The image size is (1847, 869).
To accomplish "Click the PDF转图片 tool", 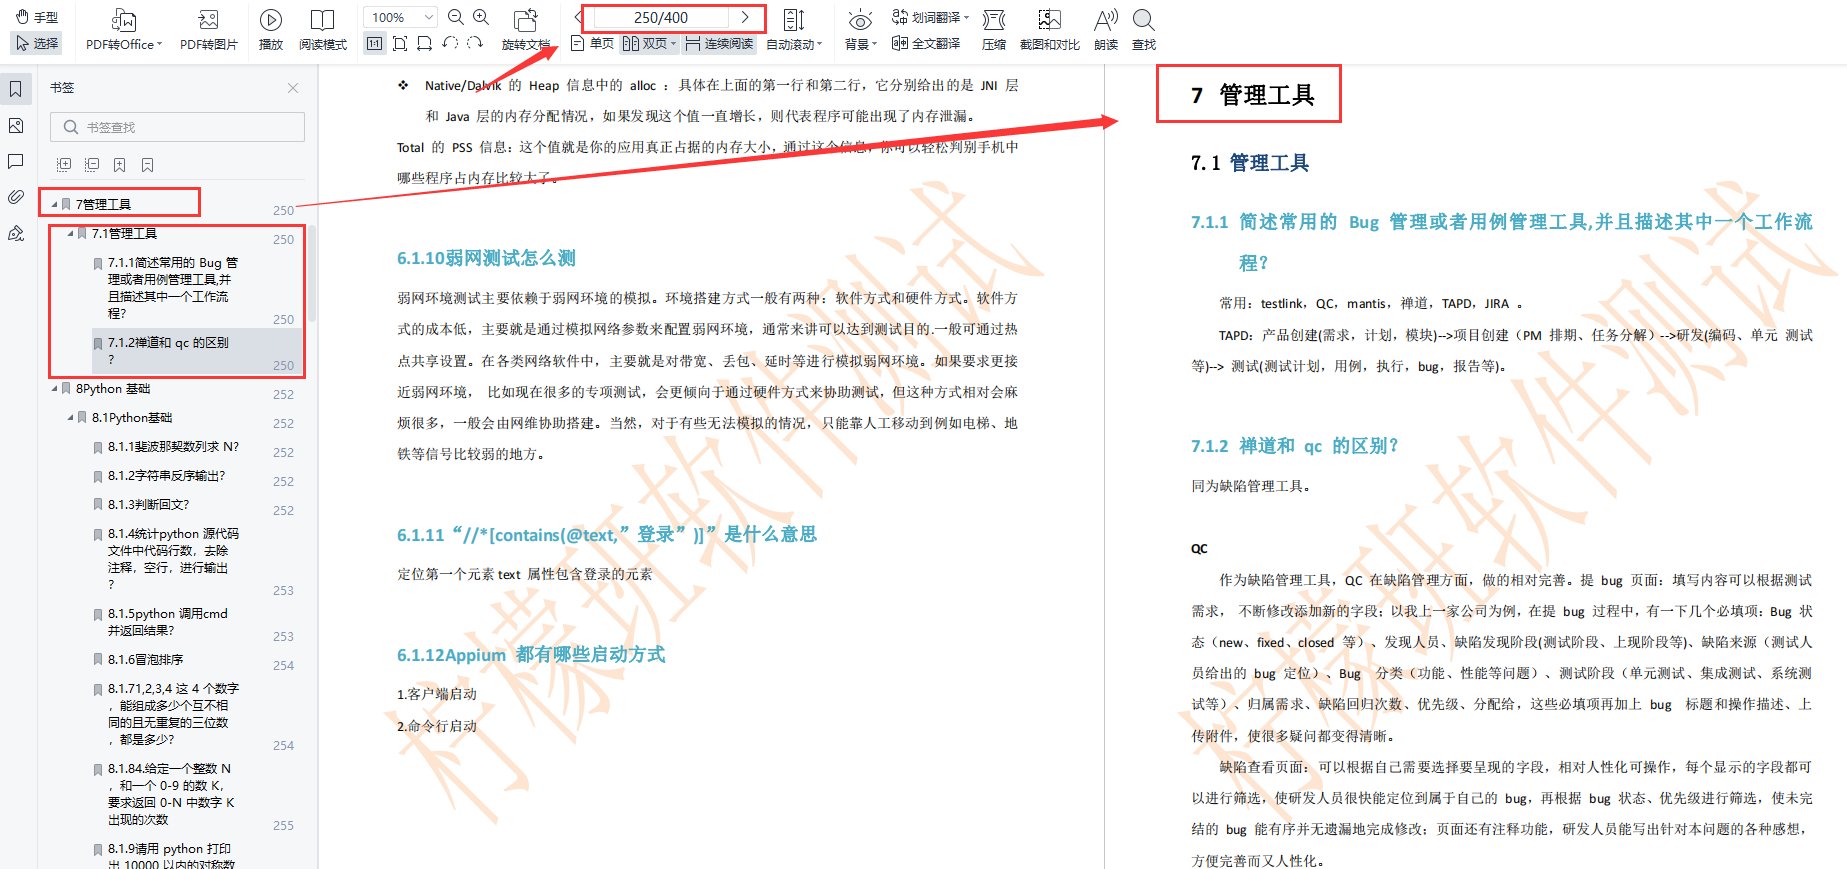I will [x=208, y=31].
